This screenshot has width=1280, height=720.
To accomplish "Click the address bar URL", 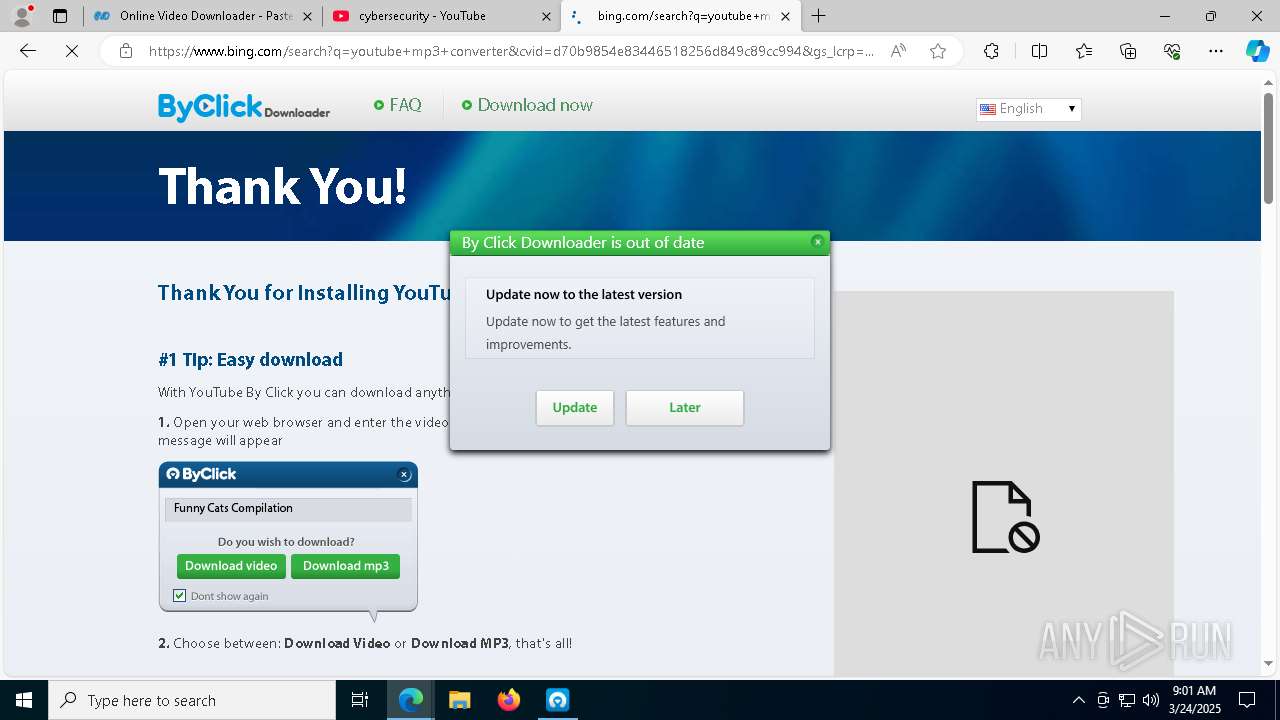I will coord(511,51).
